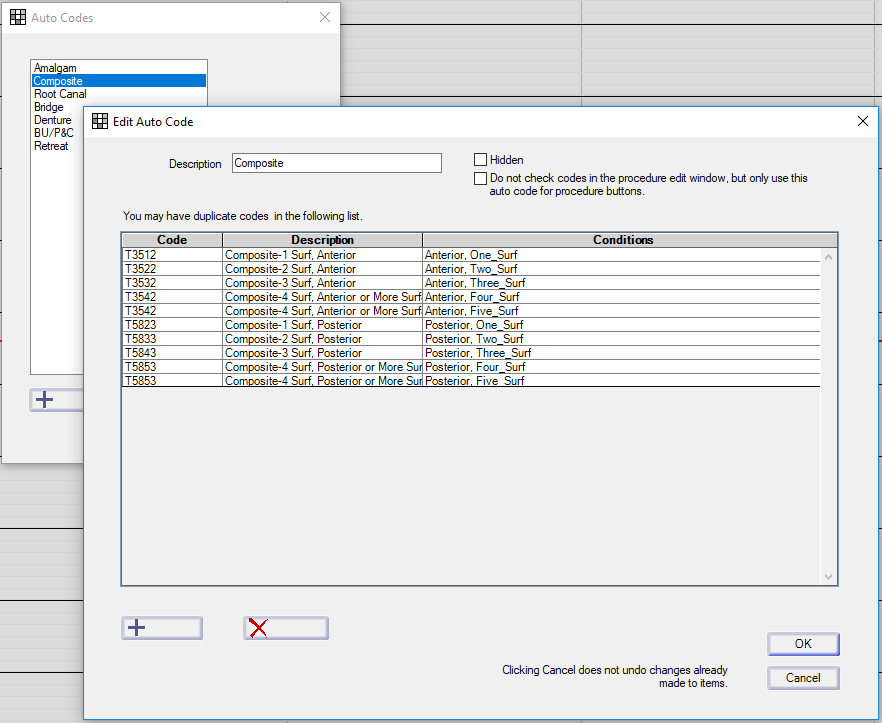Enable the Hidden checkbox
The height and width of the screenshot is (723, 882).
[x=480, y=160]
